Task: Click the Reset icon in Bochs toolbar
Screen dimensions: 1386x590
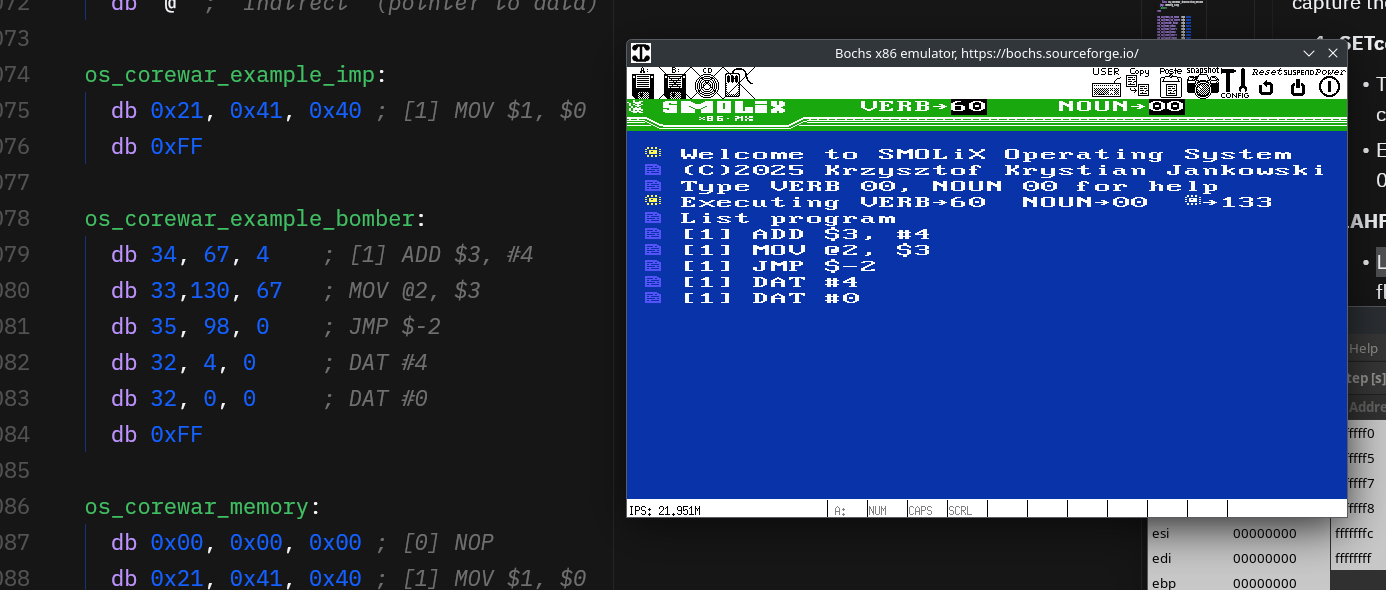Action: point(1267,83)
